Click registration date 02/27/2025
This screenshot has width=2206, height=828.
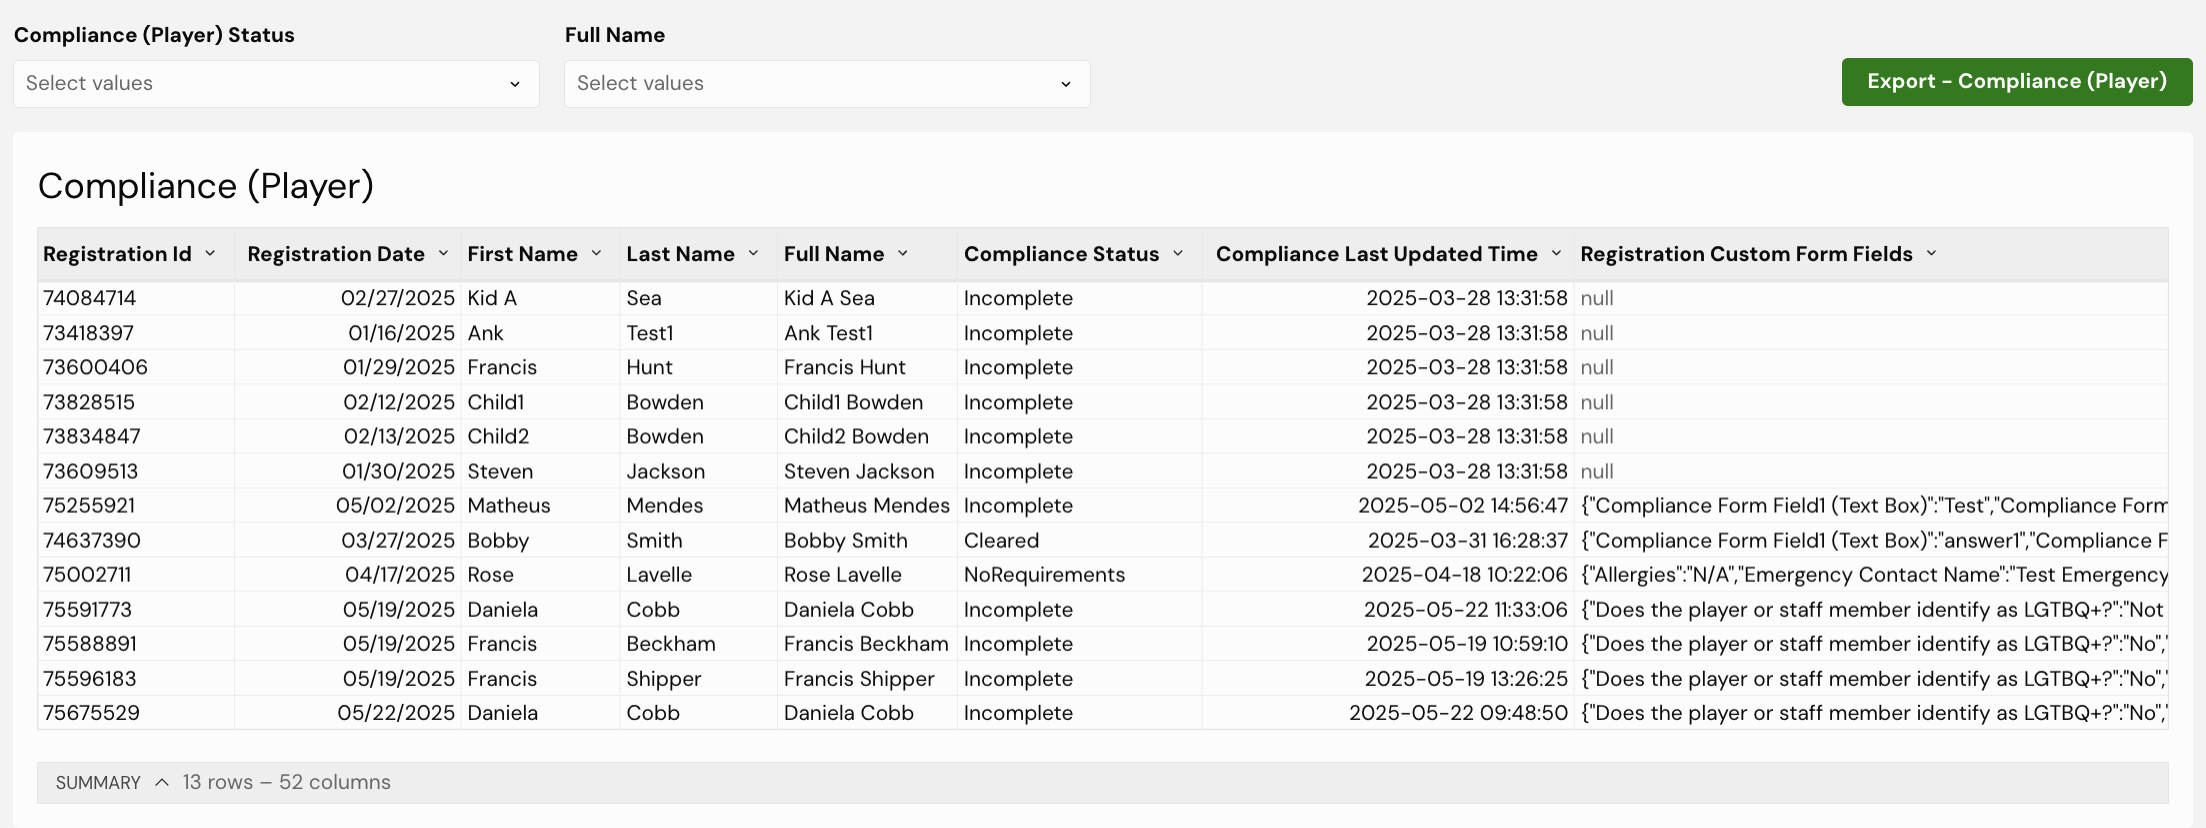[x=398, y=298]
